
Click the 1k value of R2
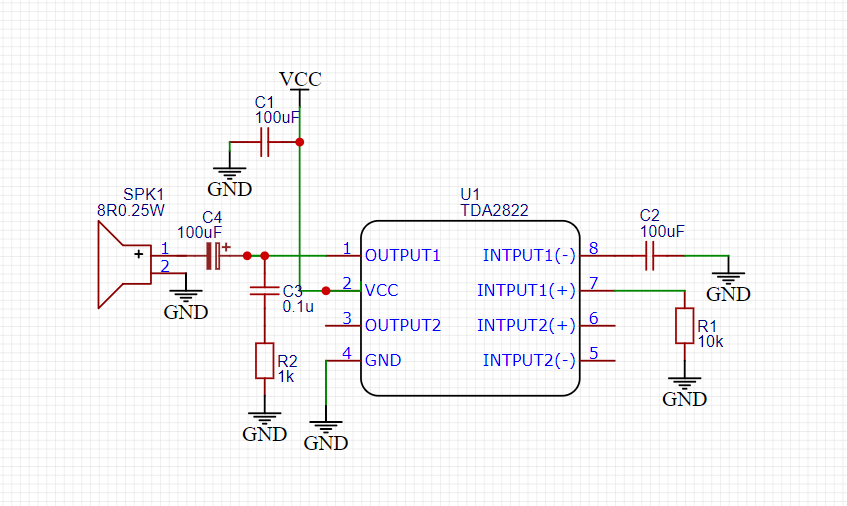(x=286, y=376)
